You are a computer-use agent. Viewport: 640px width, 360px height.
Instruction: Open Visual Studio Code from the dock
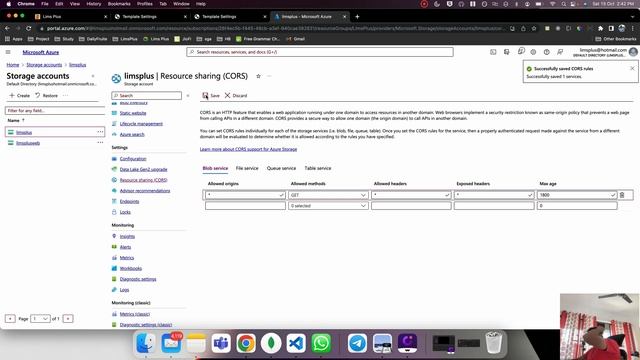coord(296,343)
